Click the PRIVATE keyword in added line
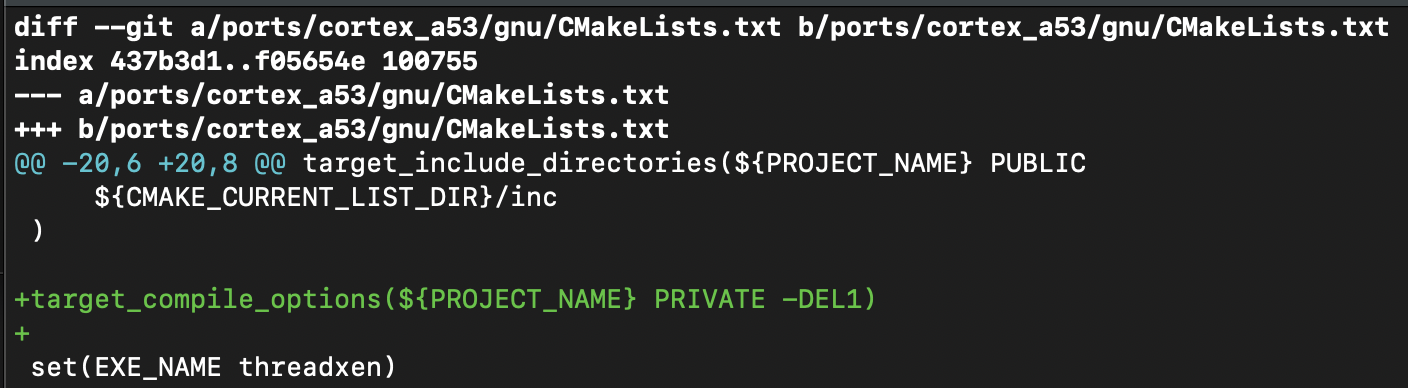 pos(711,300)
